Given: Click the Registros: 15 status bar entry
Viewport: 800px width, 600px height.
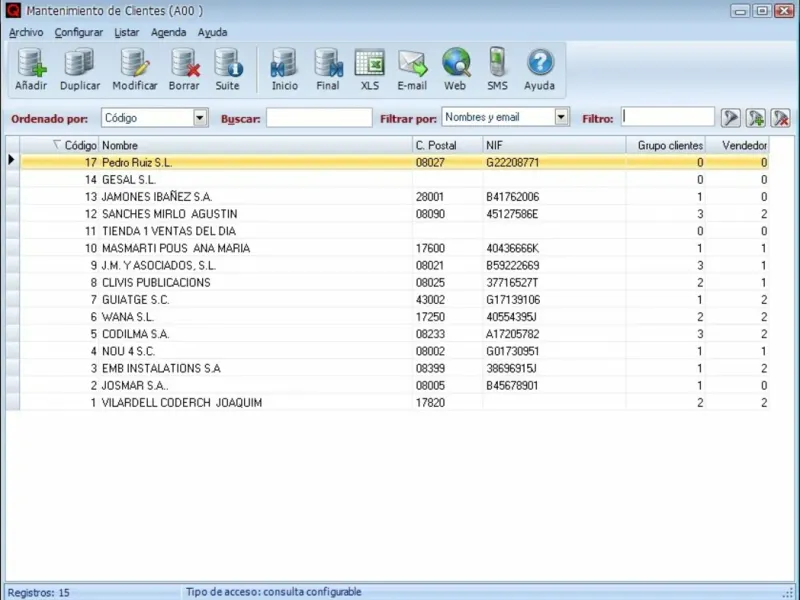Looking at the screenshot, I should 39,593.
